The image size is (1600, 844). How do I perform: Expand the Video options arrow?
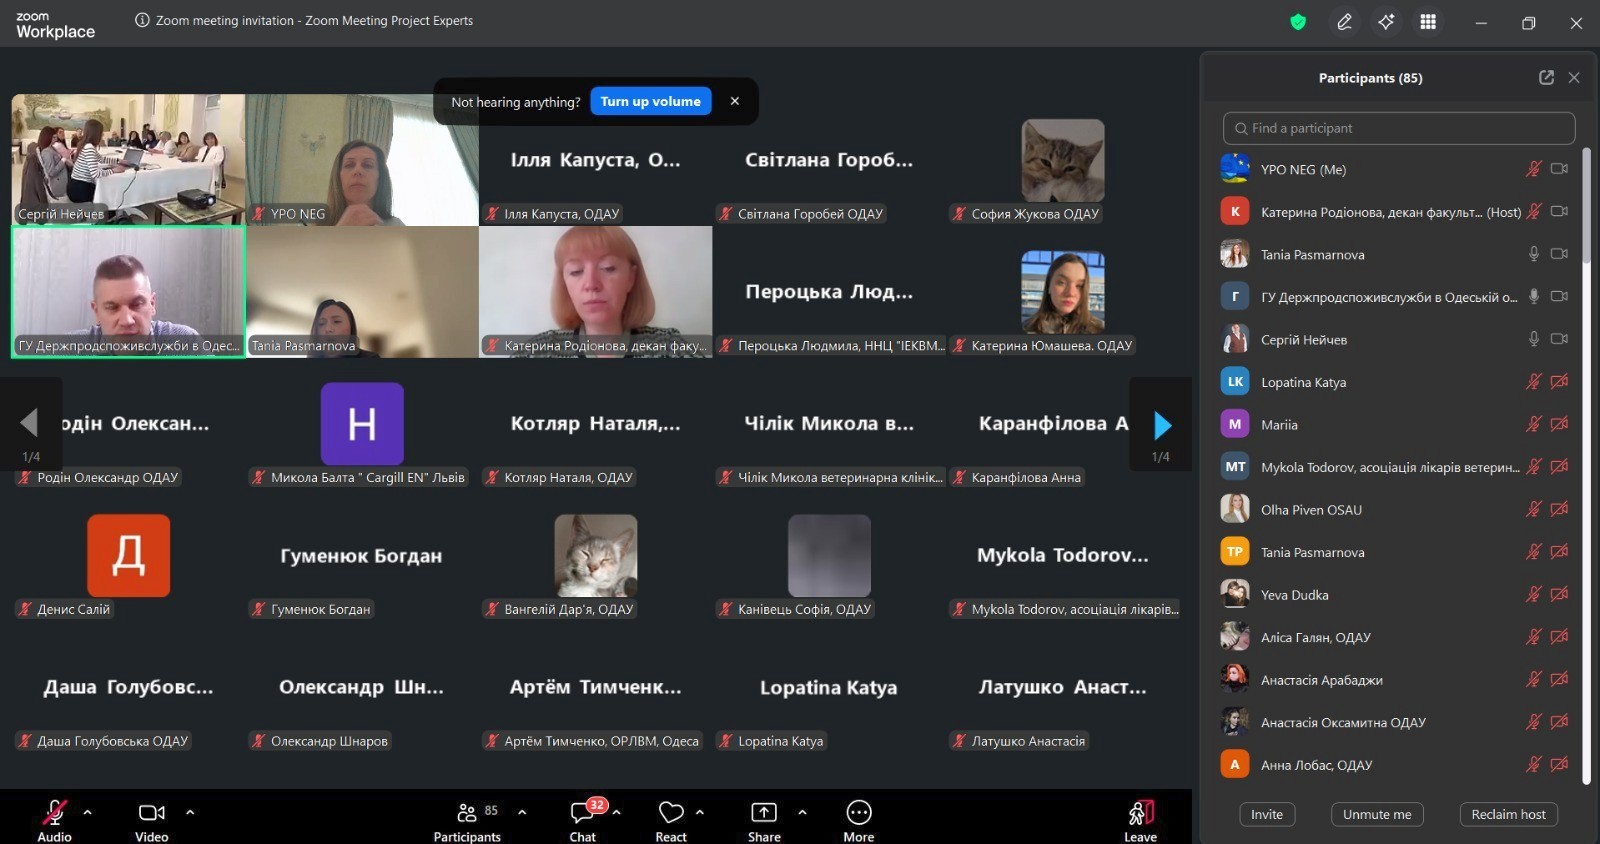tap(190, 812)
